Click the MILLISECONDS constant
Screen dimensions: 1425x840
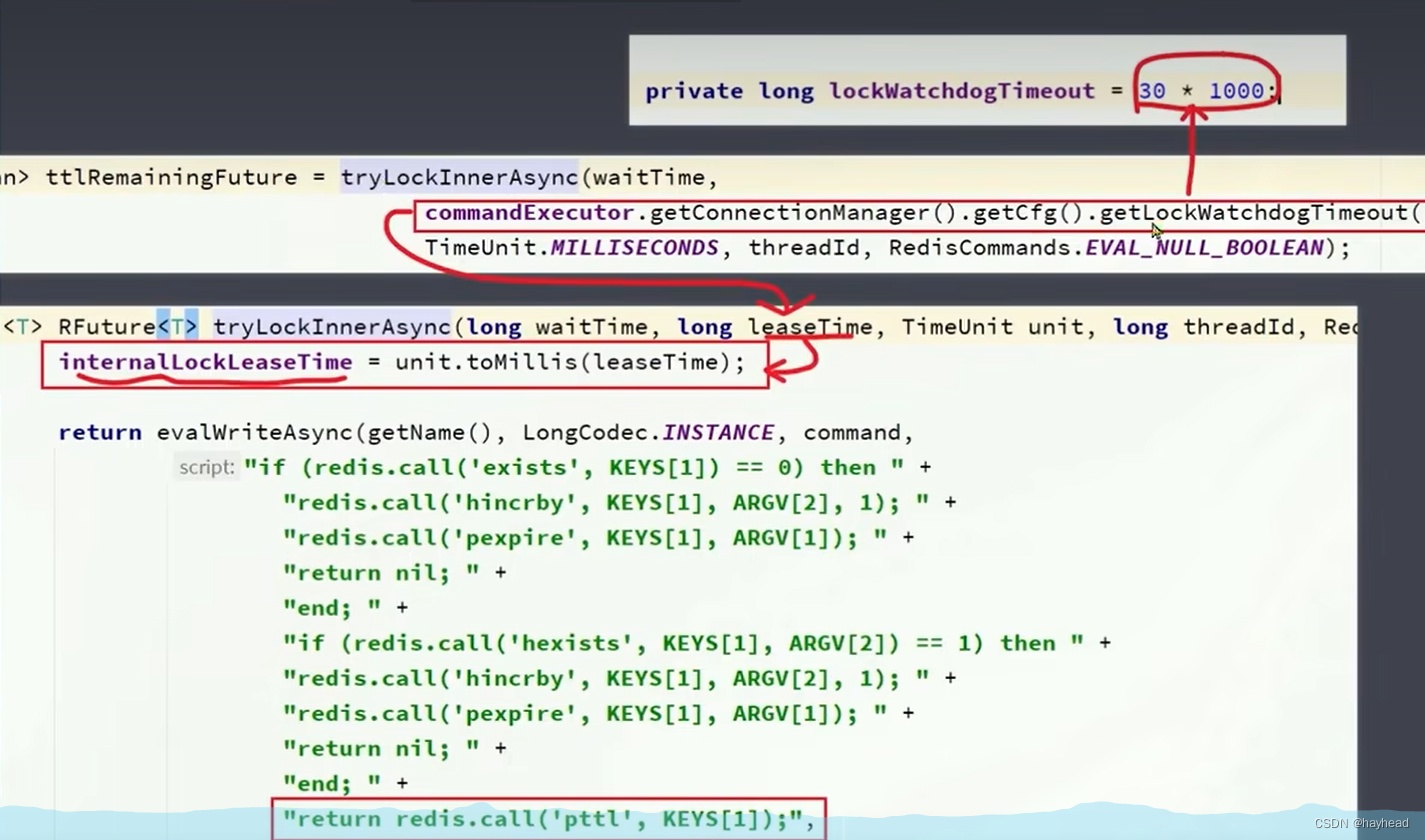coord(635,247)
